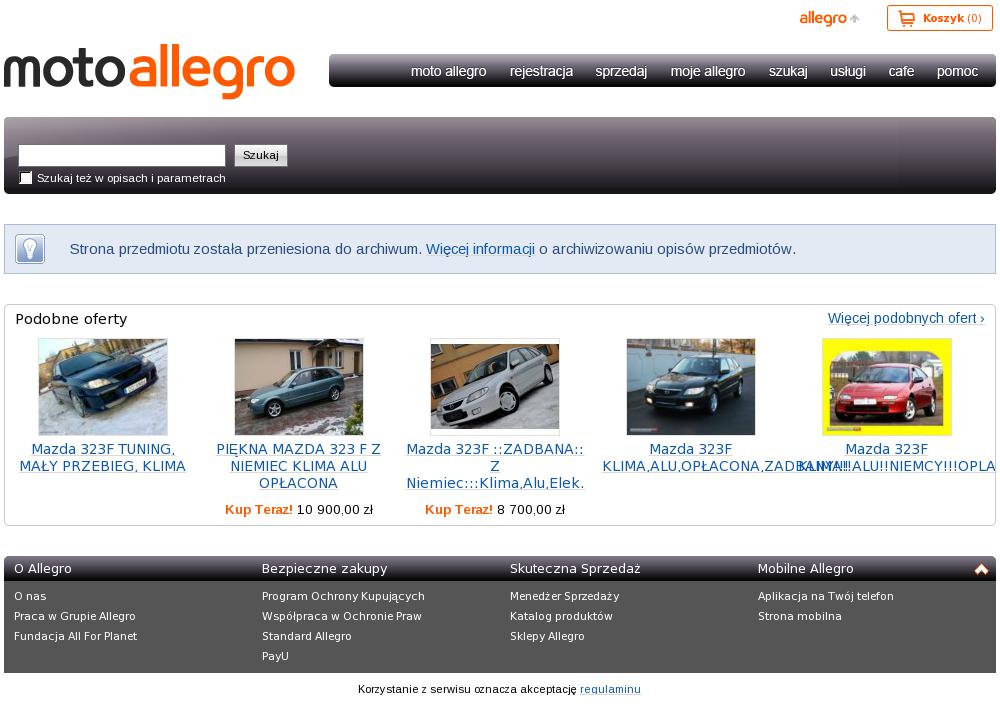
Task: Open 'PIĘKNA MAZDA 323 F Z NIEMIEC' offer link
Action: pyautogui.click(x=298, y=466)
